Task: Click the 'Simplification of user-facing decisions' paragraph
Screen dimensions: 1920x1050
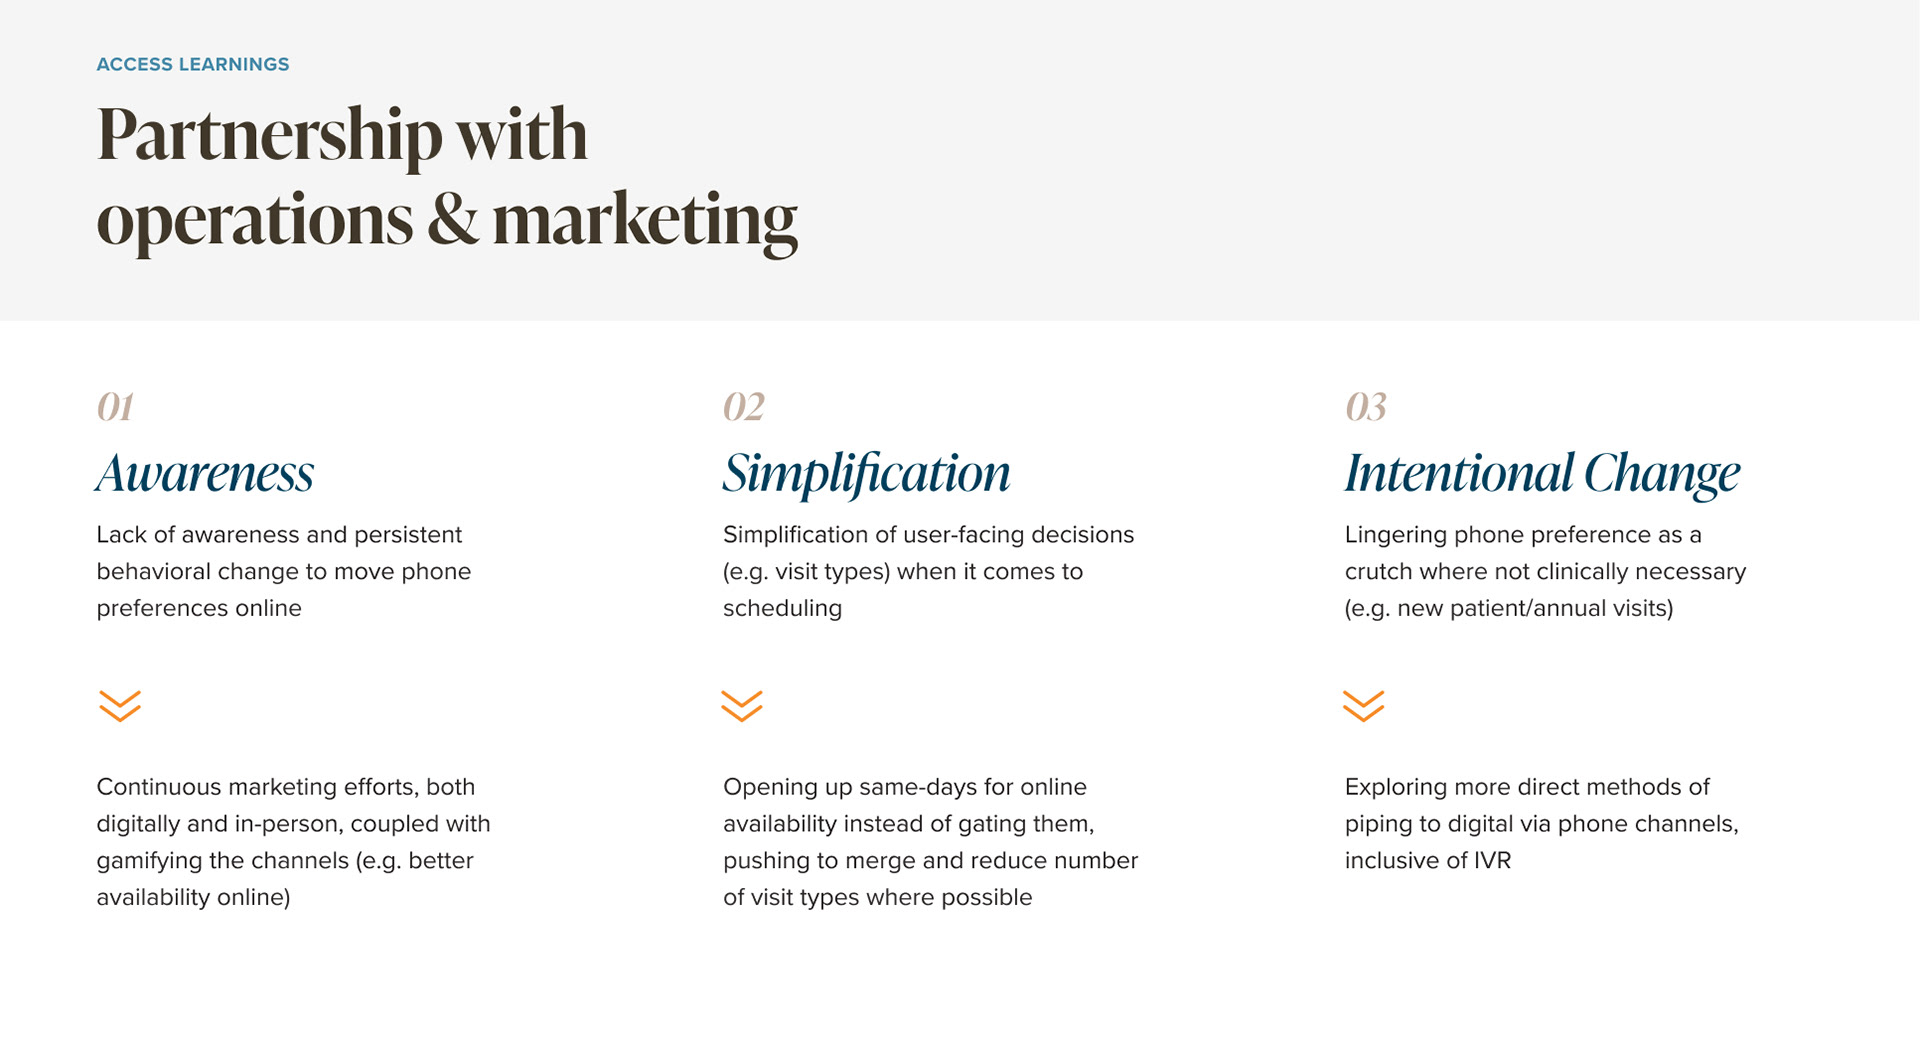Action: 928,571
